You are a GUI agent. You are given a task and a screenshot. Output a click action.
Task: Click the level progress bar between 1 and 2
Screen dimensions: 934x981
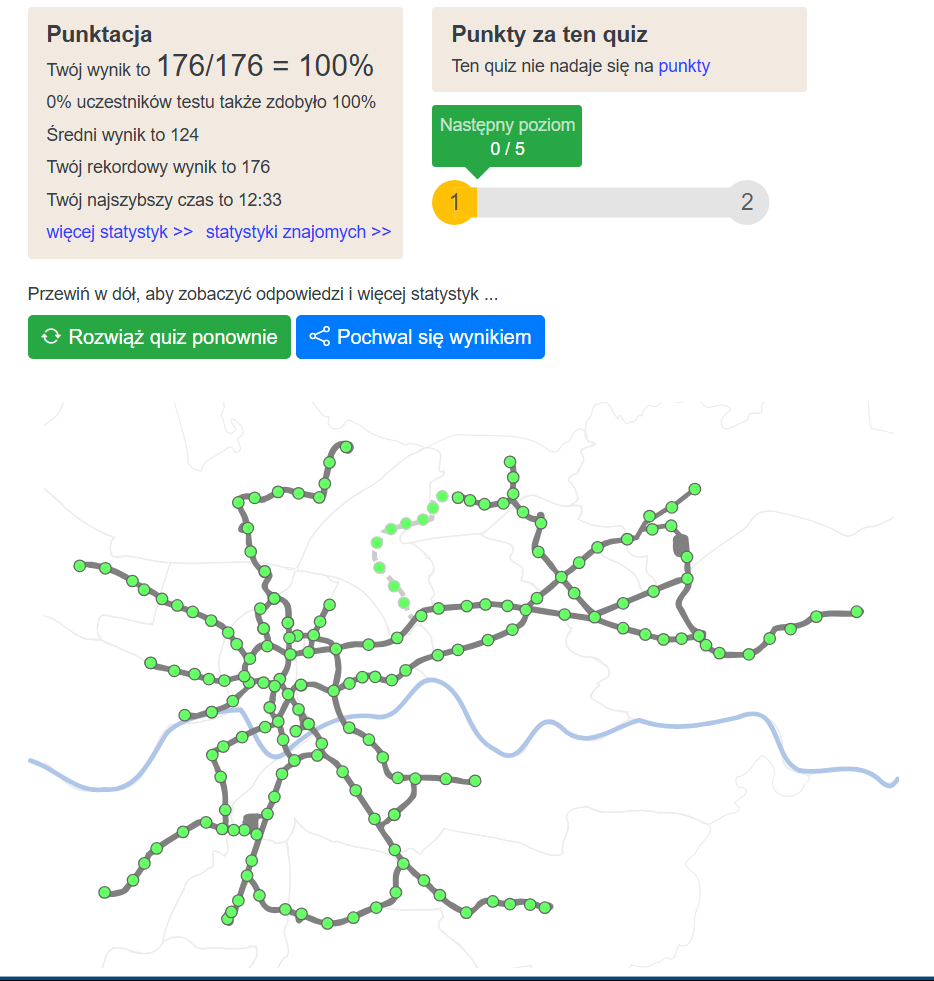[x=600, y=203]
